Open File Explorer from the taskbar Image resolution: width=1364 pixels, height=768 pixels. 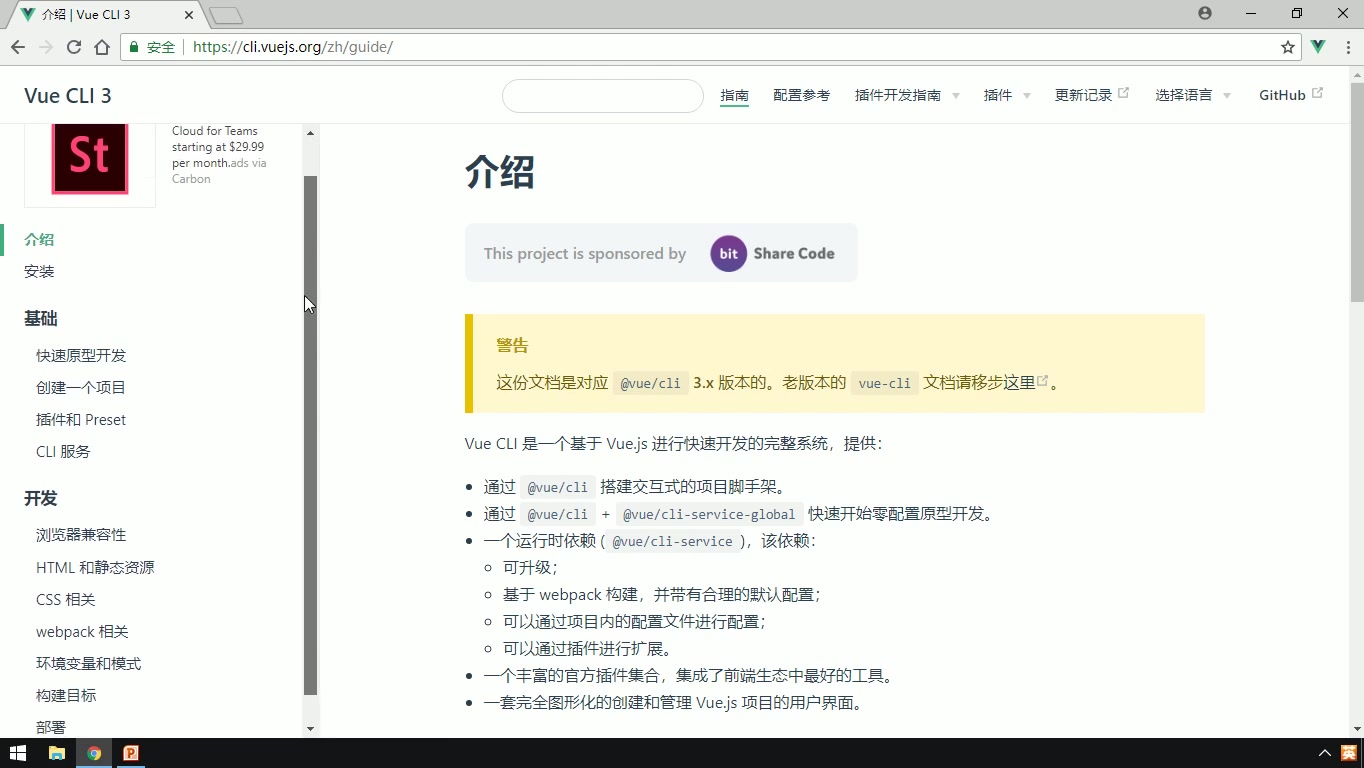57,753
